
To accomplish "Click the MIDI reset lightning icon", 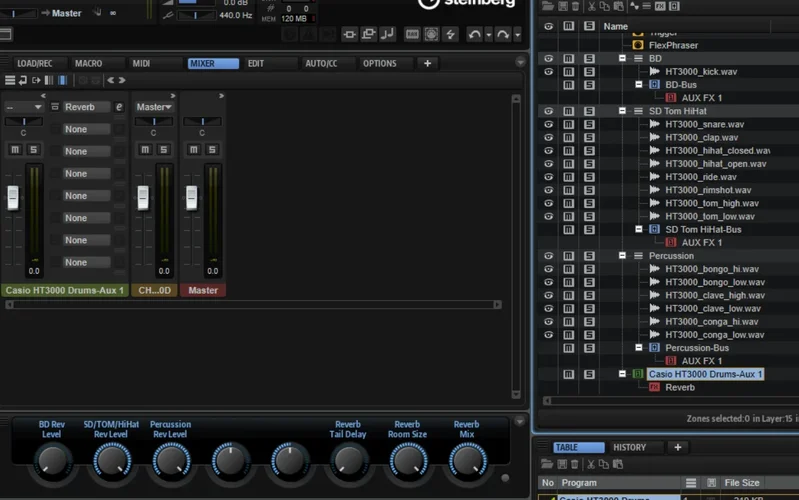I will pos(451,35).
